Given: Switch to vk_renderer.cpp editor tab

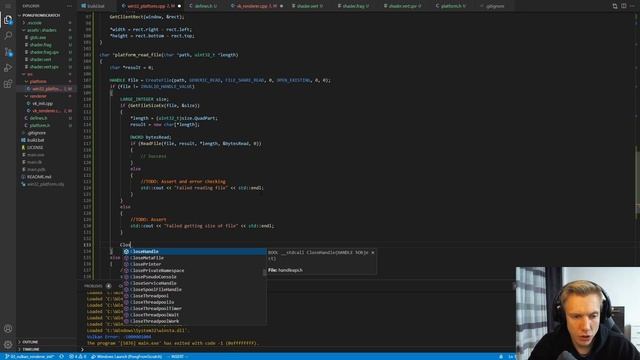Looking at the screenshot, I should click(x=256, y=6).
